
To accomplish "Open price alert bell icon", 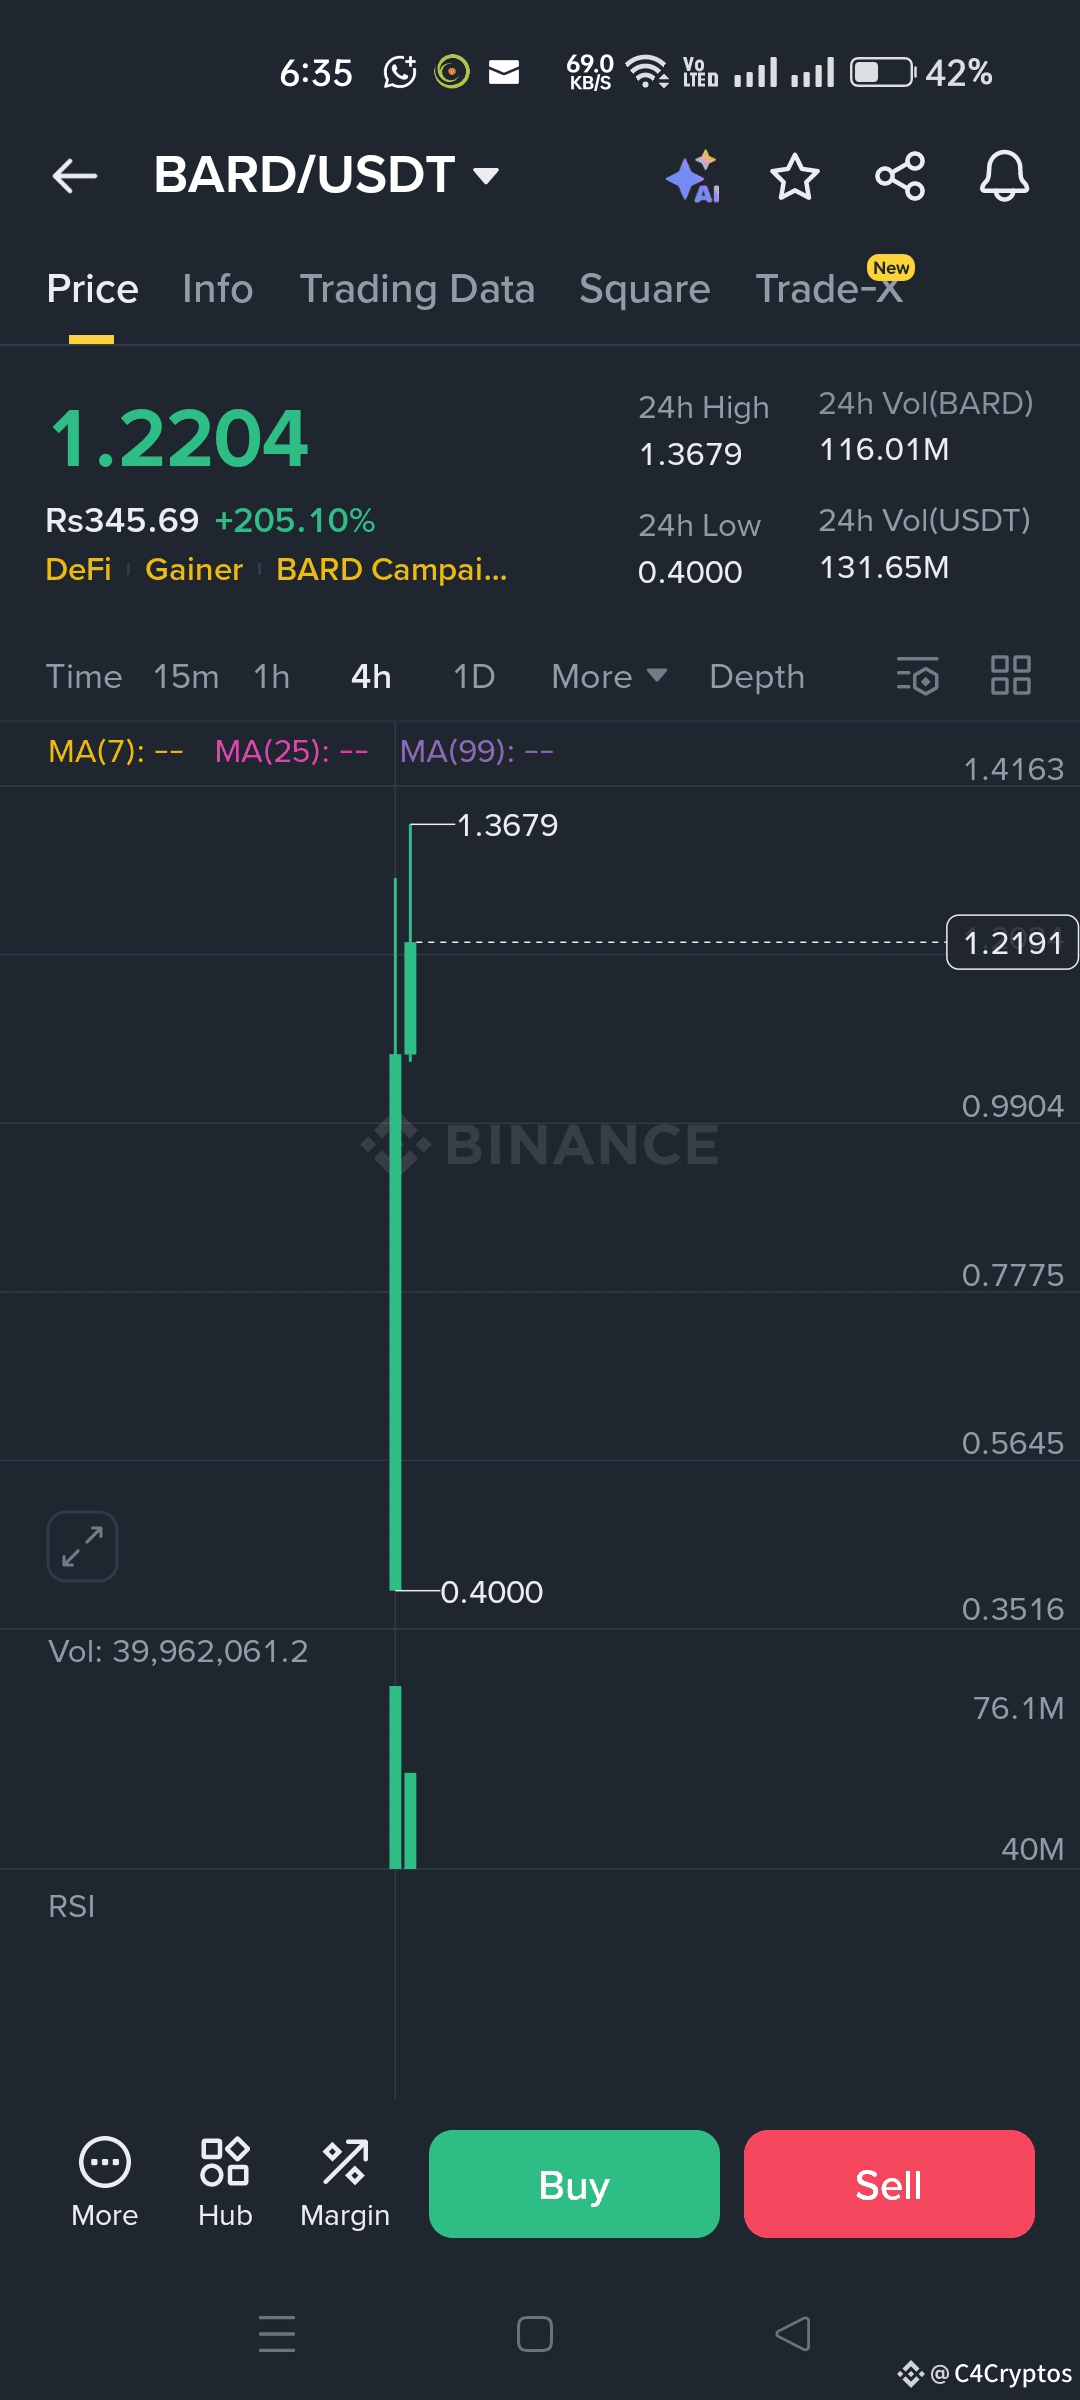I will coord(1004,177).
